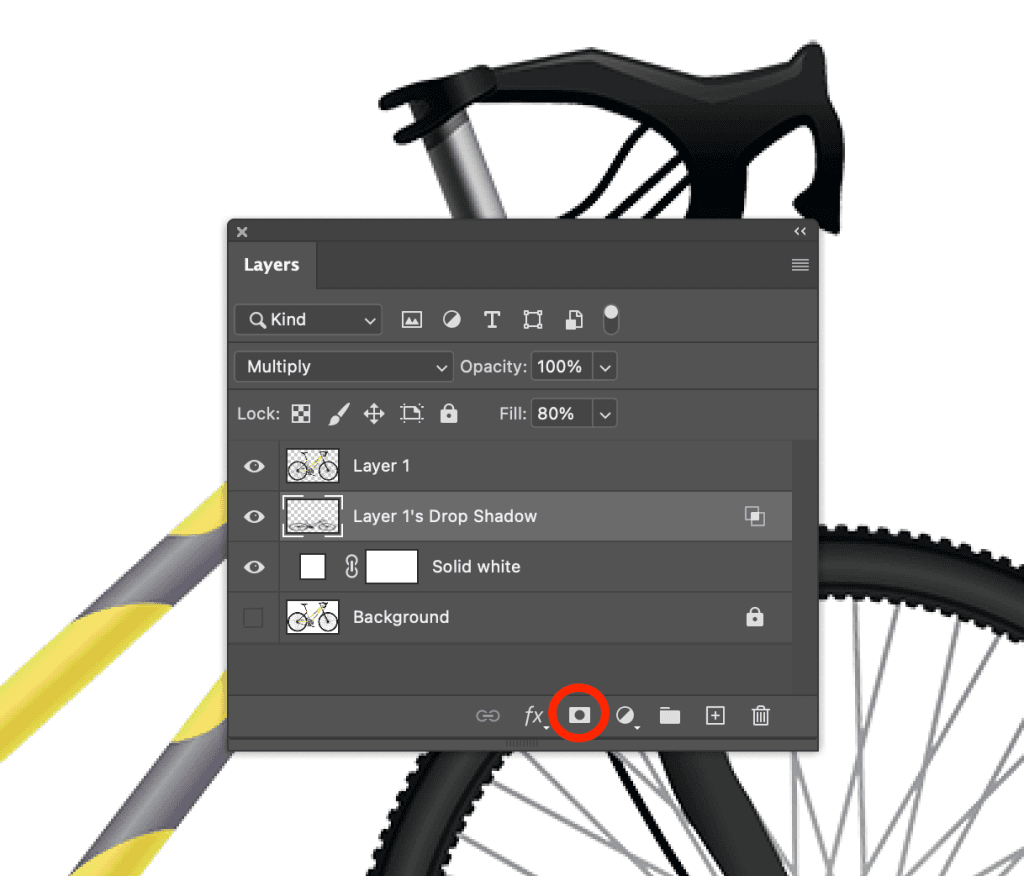The image size is (1024, 876).
Task: Select the Layers tab
Action: (x=272, y=265)
